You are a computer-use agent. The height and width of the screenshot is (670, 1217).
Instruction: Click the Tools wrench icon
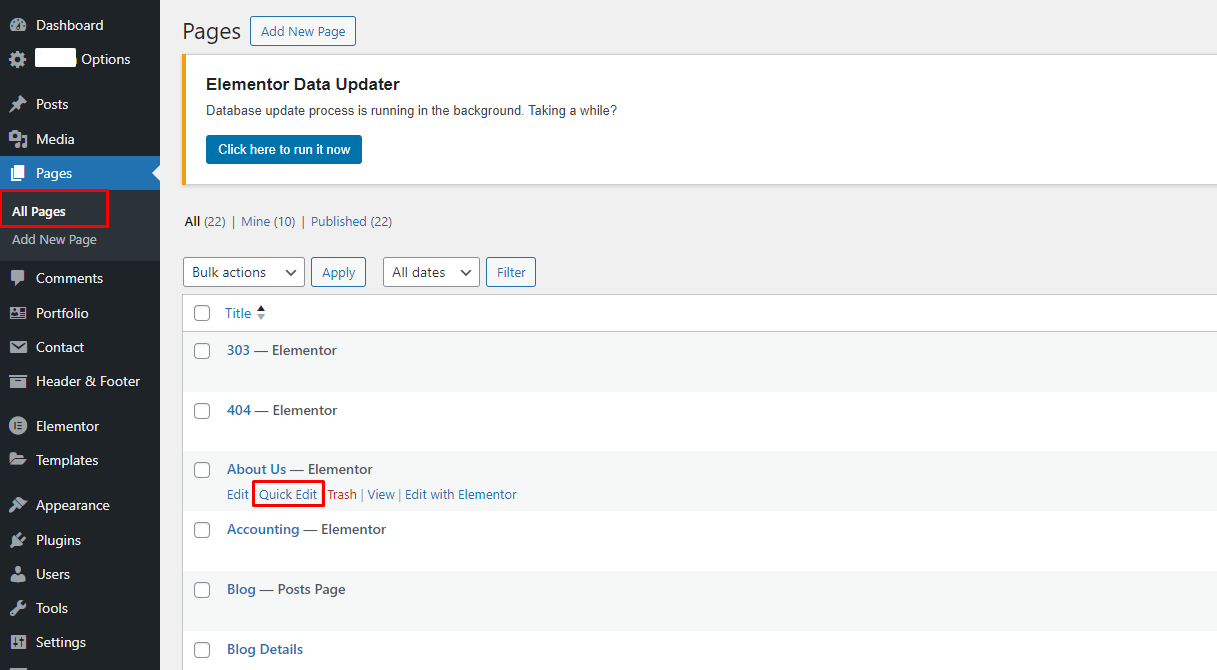point(18,608)
